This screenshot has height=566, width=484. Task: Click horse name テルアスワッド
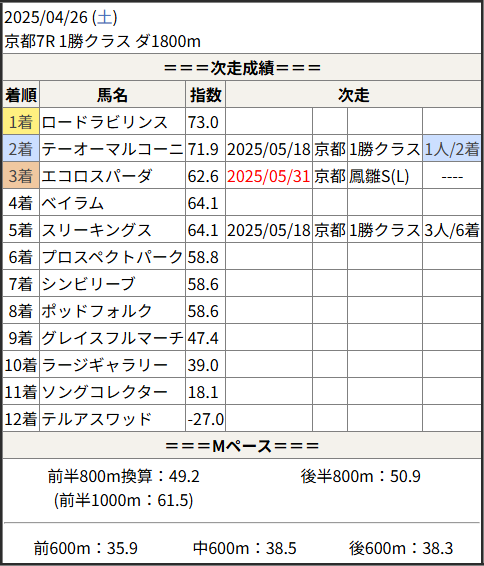[96, 419]
